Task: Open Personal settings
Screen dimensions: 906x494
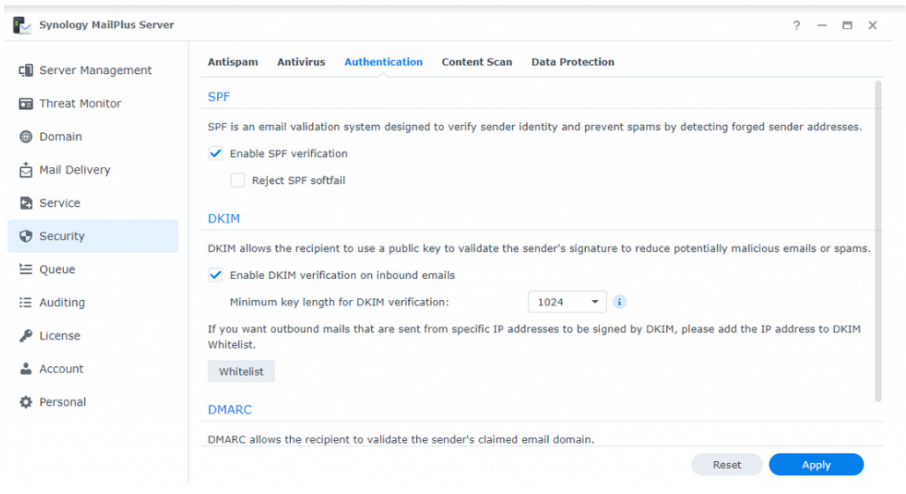Action: [93, 402]
